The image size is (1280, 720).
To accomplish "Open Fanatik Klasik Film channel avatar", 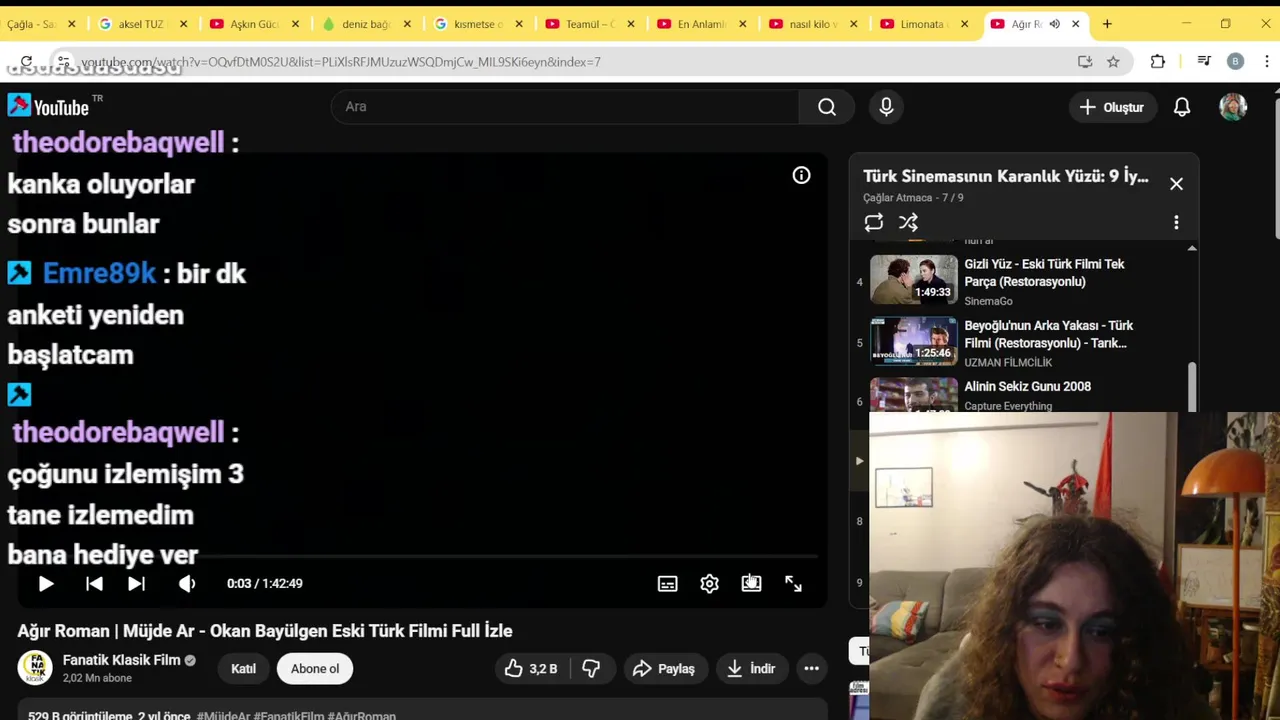I will click(x=36, y=668).
